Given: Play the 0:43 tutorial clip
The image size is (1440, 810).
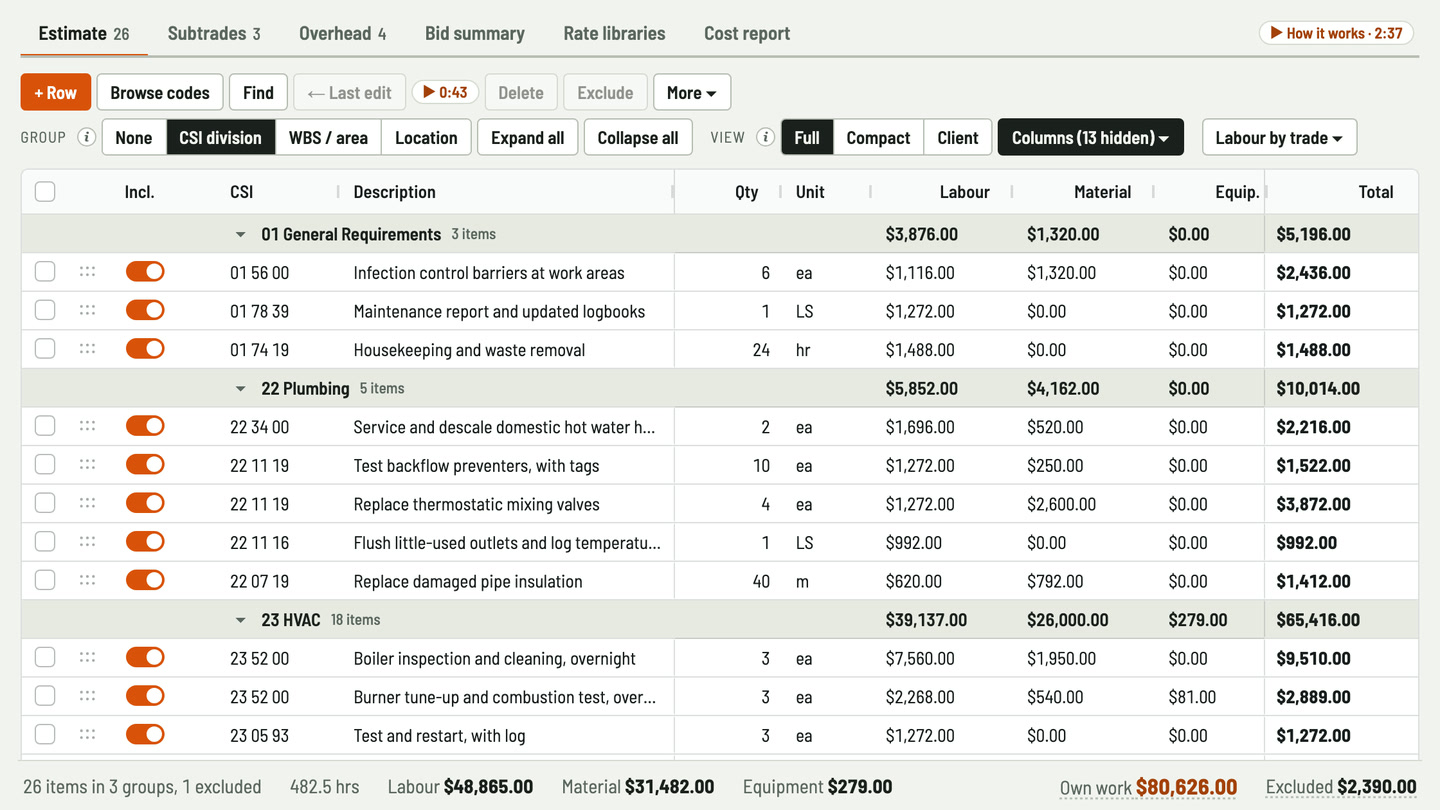Looking at the screenshot, I should click(x=445, y=93).
